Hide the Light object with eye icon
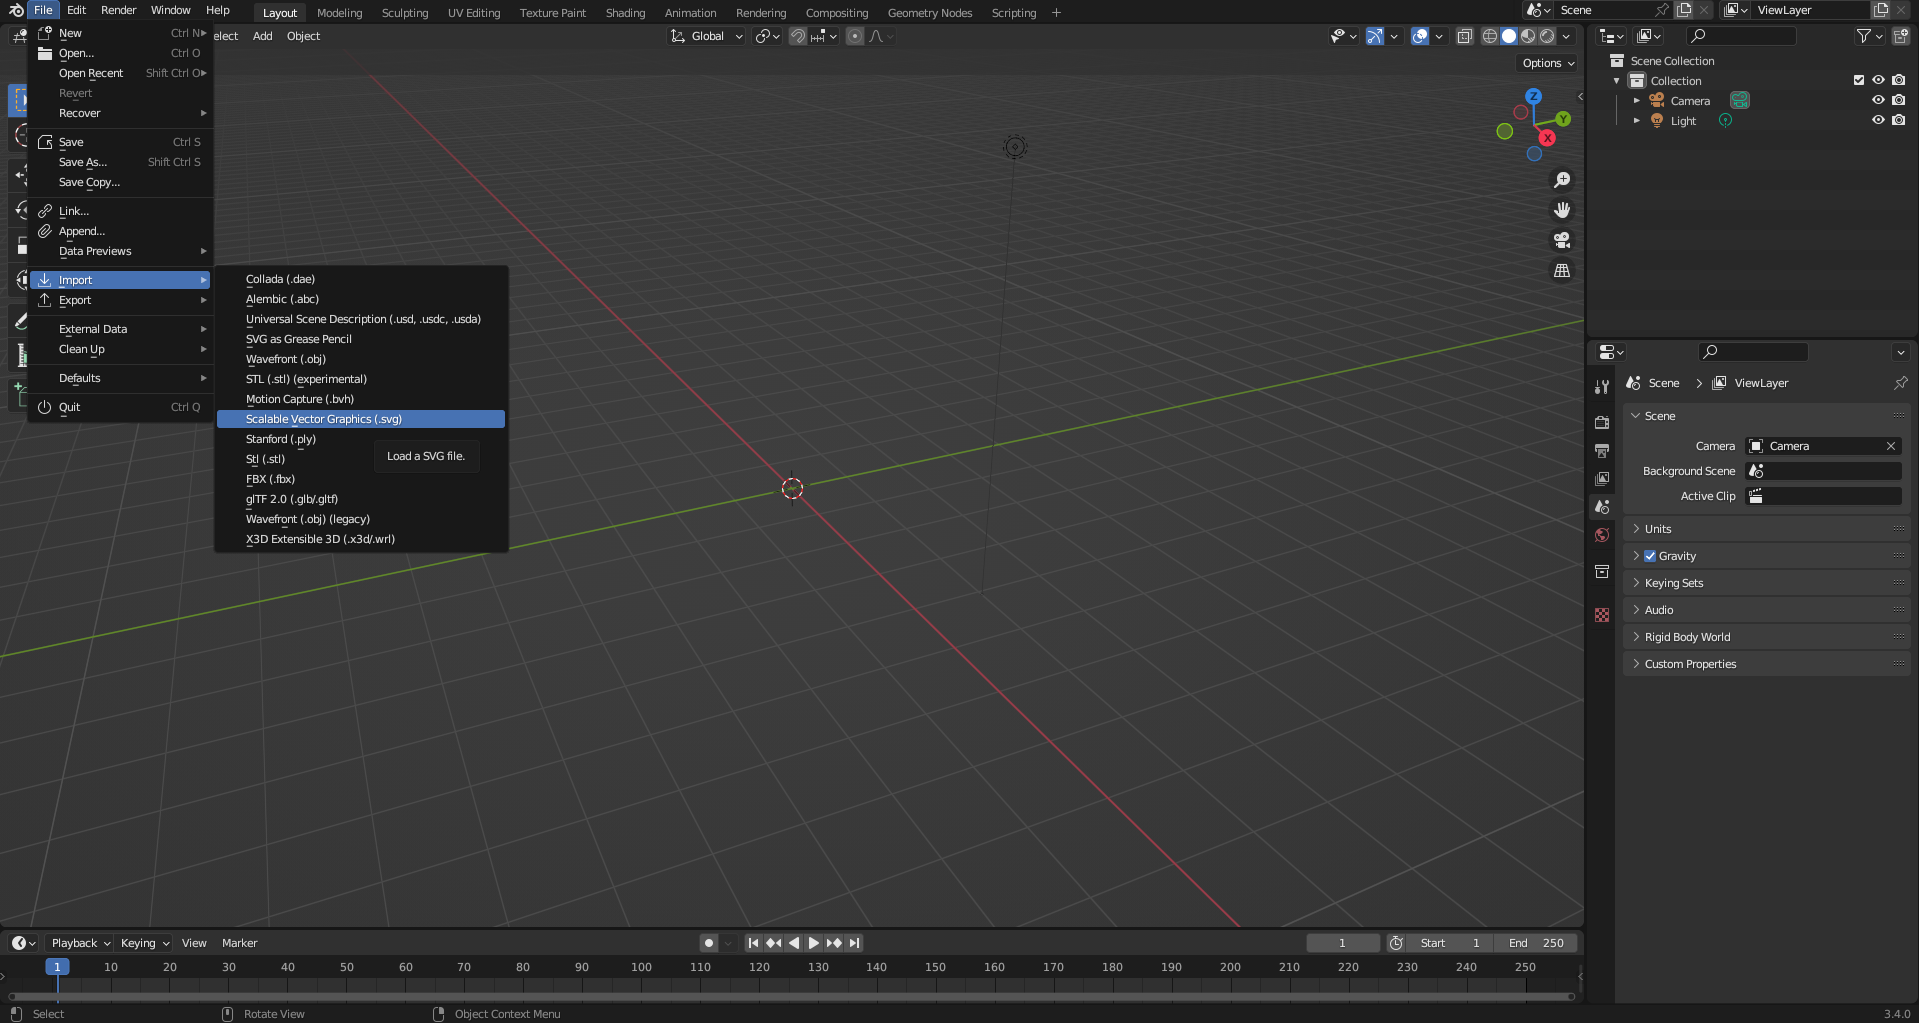Image resolution: width=1919 pixels, height=1023 pixels. [1879, 120]
